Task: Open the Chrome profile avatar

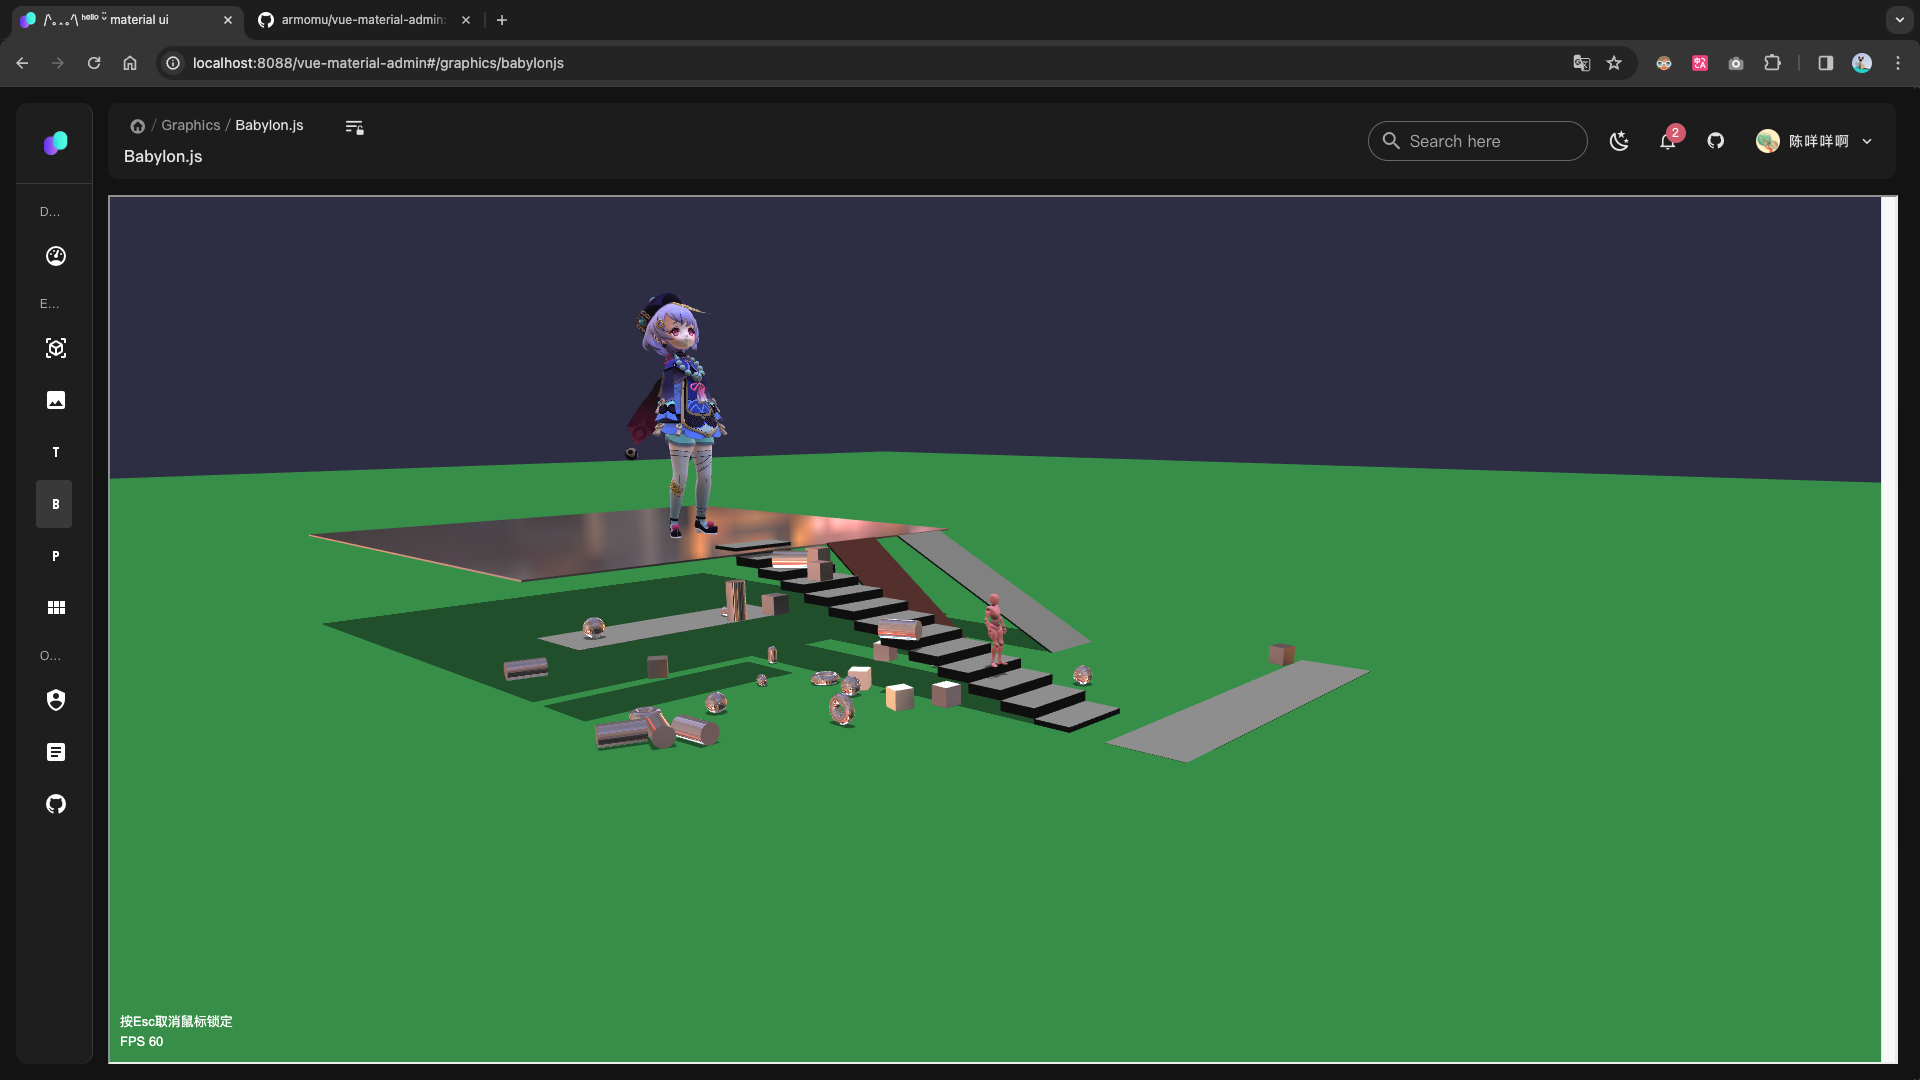Action: 1862,63
